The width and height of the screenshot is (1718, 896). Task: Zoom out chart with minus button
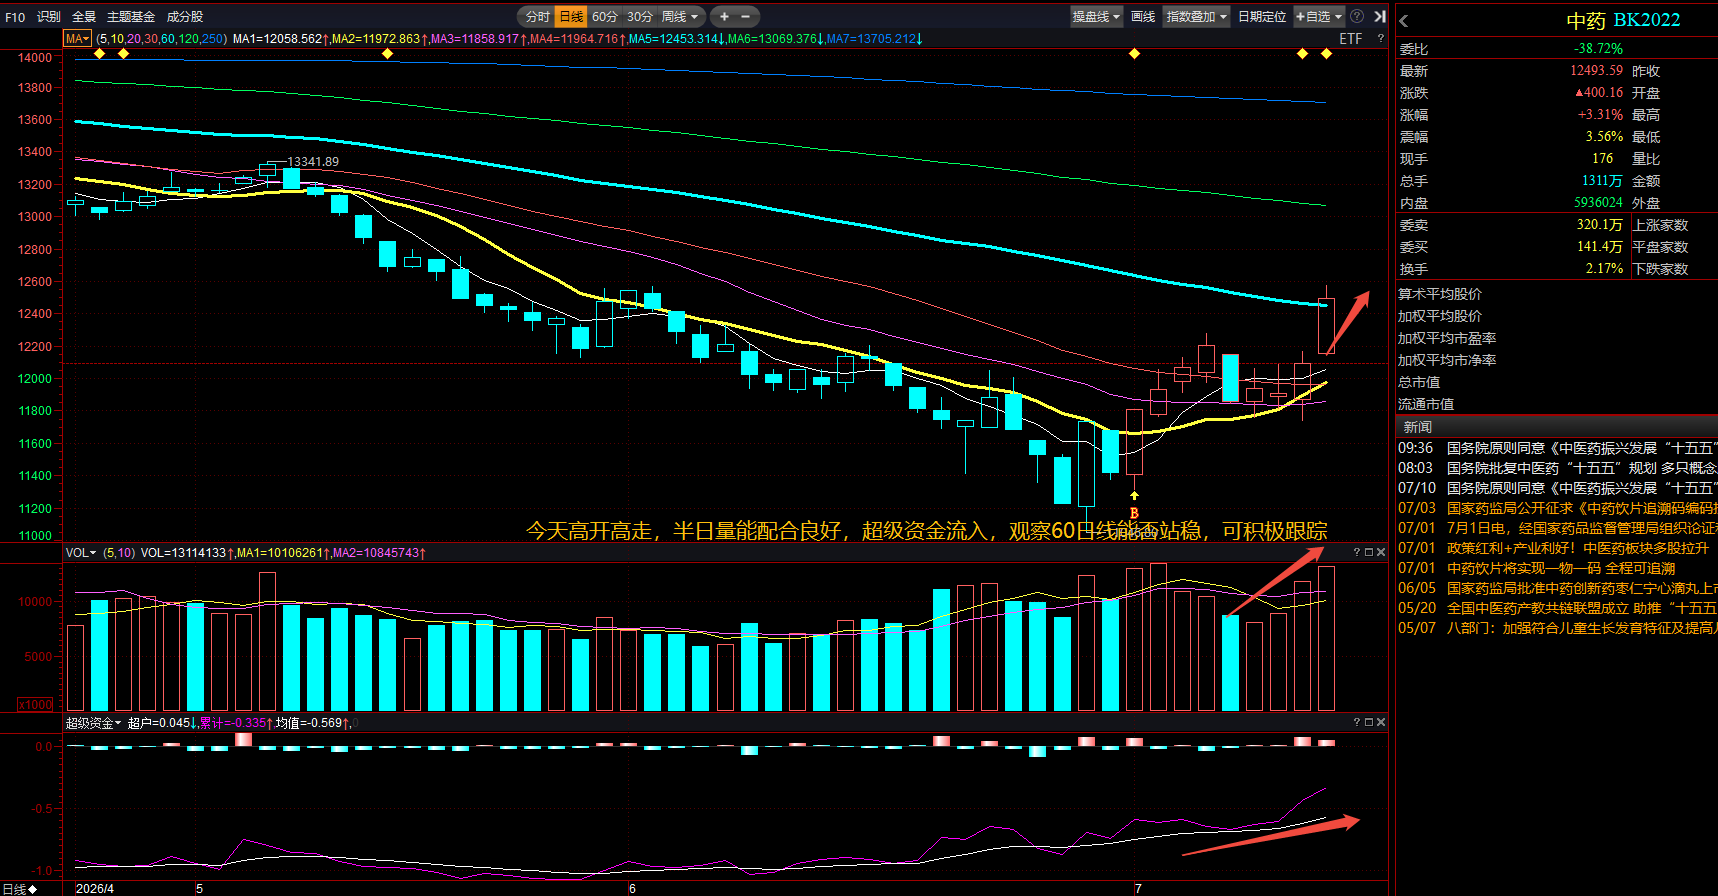(746, 16)
